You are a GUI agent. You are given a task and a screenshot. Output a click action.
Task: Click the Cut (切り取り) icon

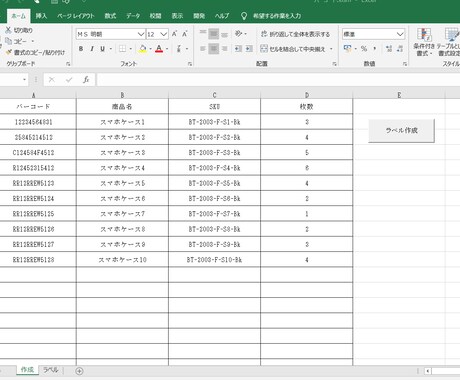click(x=9, y=30)
